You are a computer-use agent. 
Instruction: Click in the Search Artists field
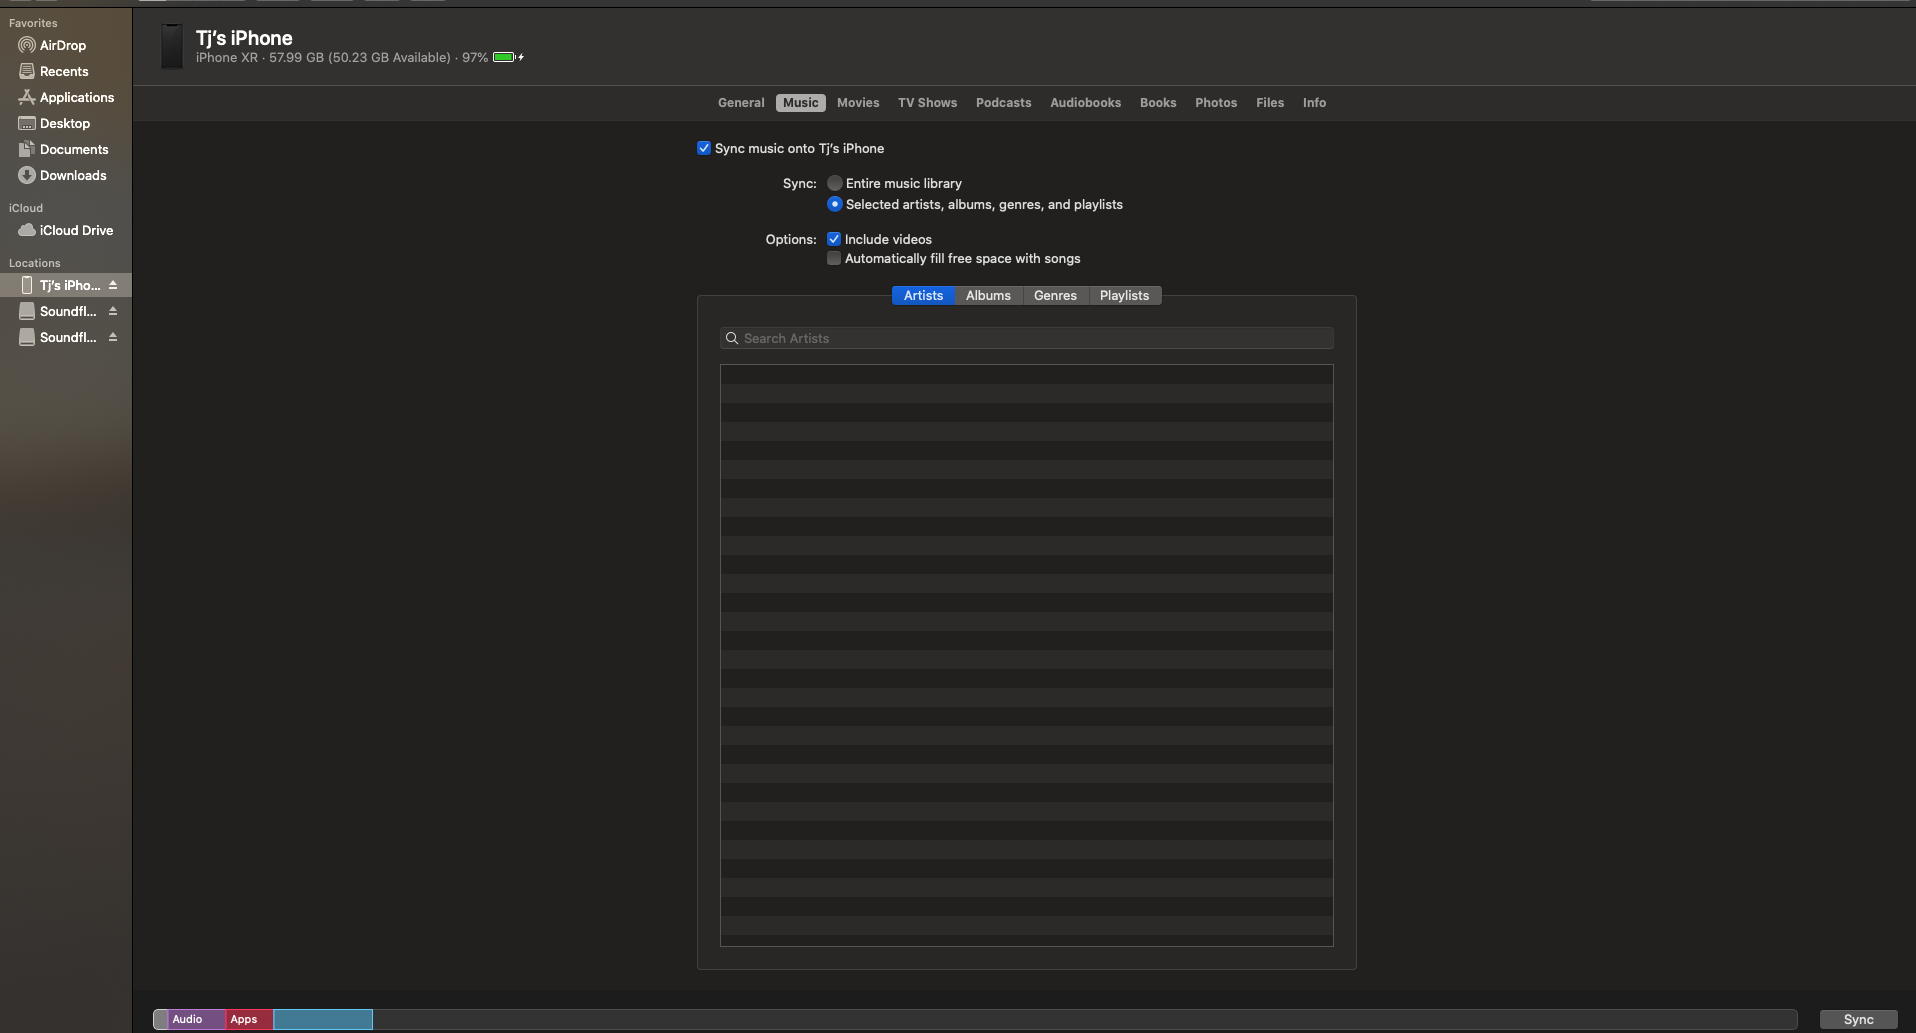coord(1027,338)
